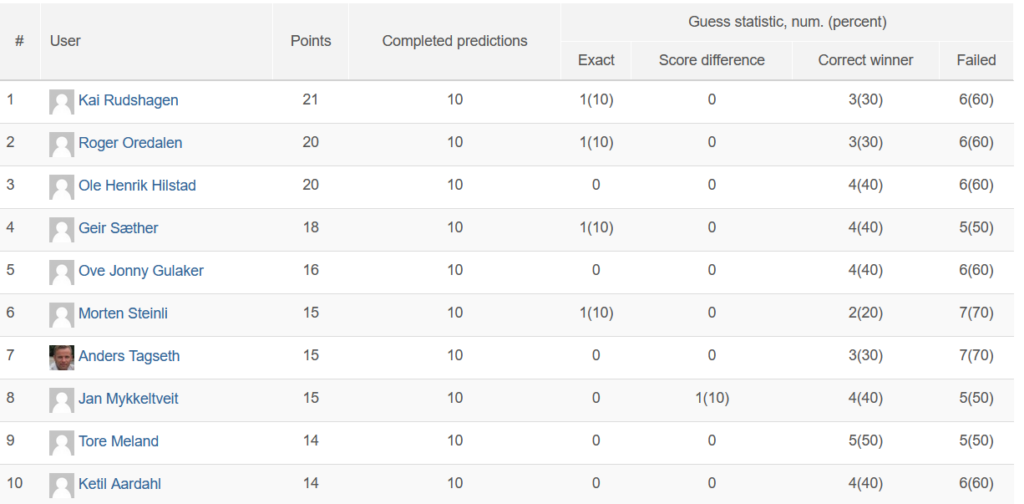Click the Score difference column header
The height and width of the screenshot is (504, 1024).
coord(711,60)
